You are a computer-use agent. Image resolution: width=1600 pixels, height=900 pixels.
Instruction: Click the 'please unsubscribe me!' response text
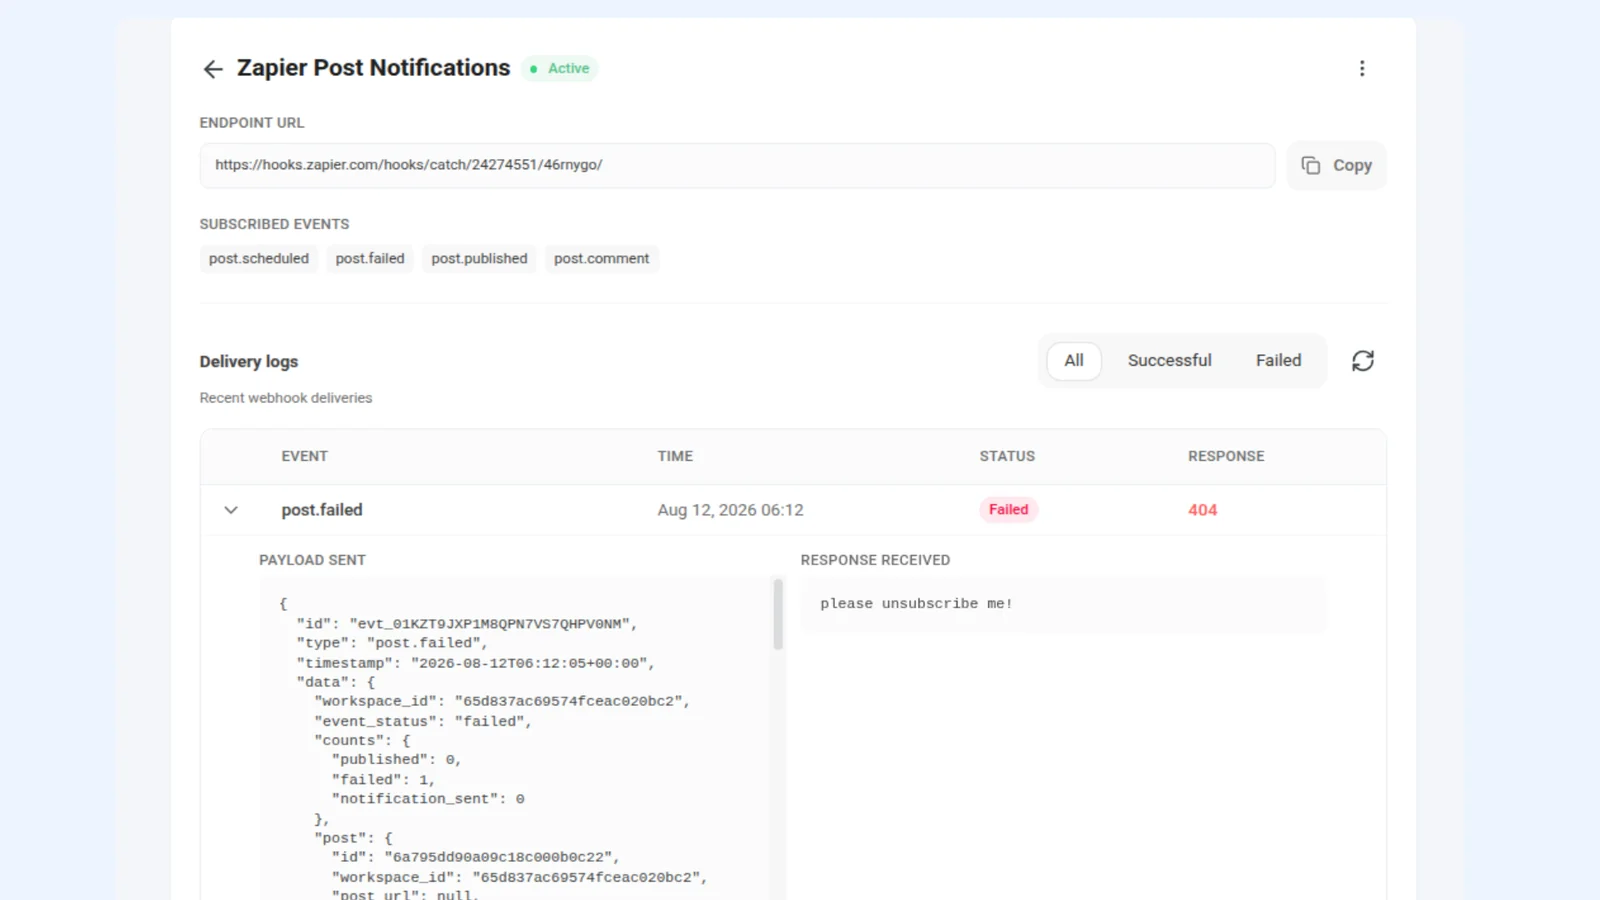[916, 604]
